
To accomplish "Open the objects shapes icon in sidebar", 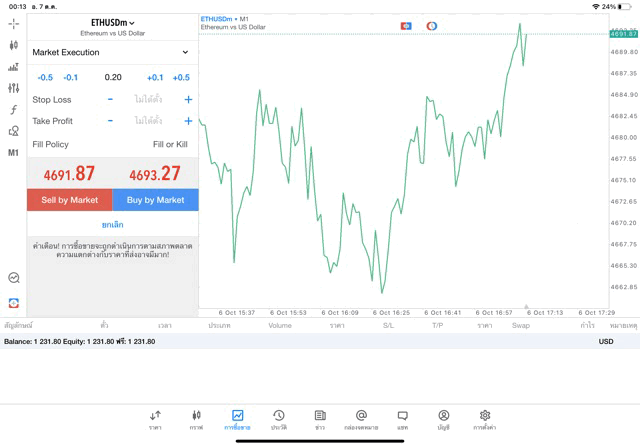I will pos(13,132).
